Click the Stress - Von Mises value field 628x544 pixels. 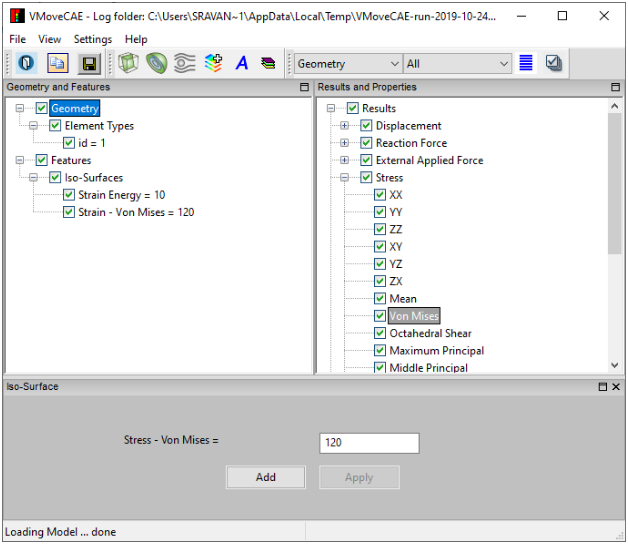click(x=369, y=442)
